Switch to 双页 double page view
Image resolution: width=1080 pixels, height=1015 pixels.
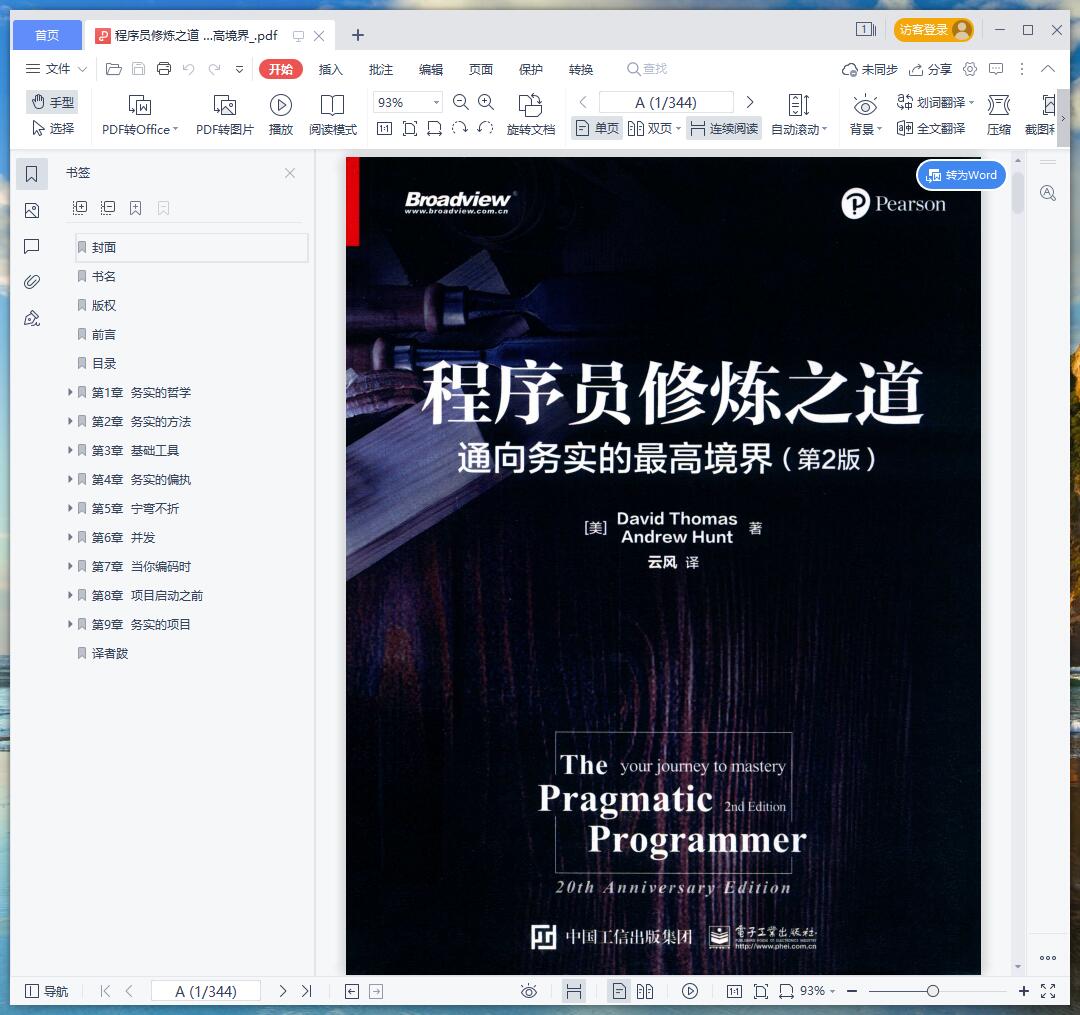pyautogui.click(x=654, y=128)
